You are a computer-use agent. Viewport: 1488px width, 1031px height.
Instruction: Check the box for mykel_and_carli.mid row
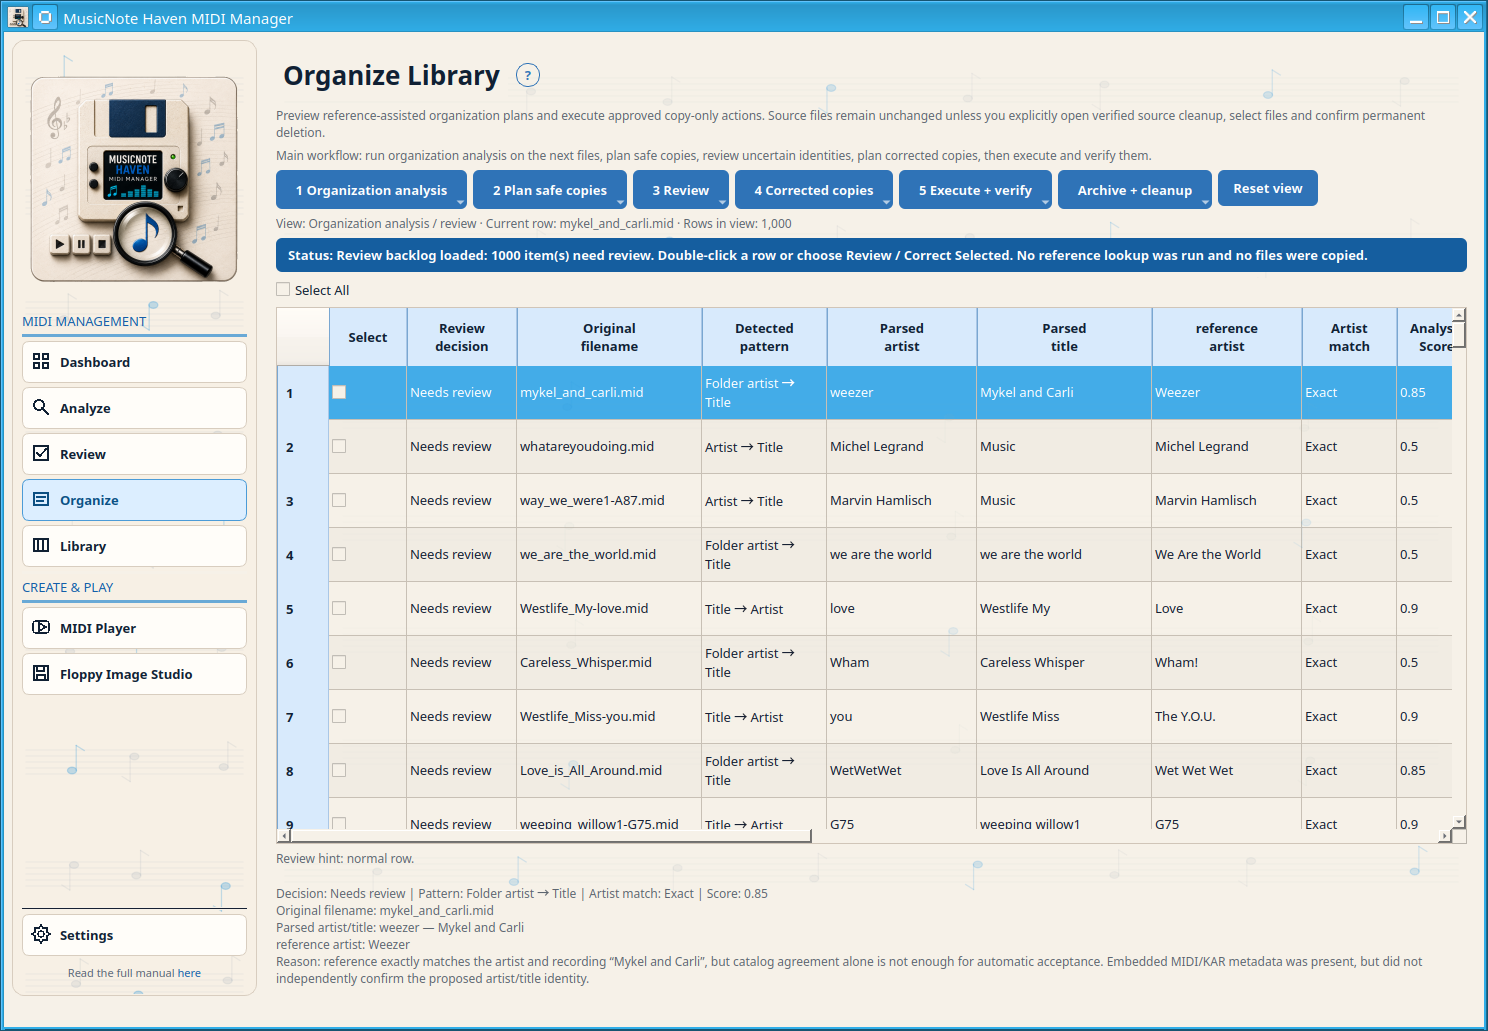339,392
